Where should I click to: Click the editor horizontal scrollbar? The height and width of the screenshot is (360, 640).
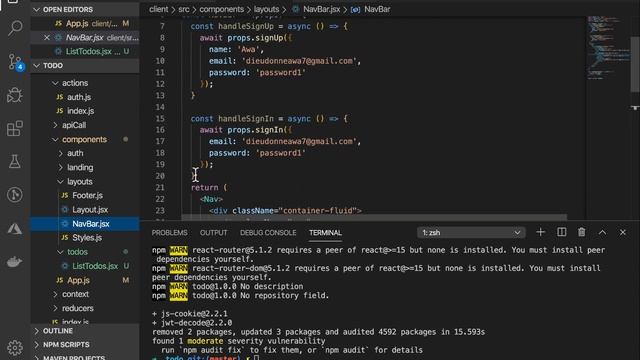point(374,217)
